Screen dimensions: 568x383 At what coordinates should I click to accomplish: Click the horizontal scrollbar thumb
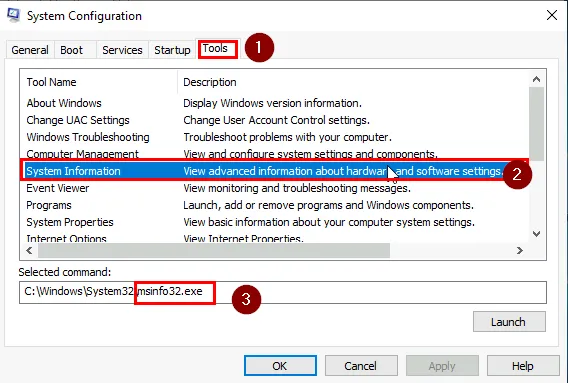pyautogui.click(x=214, y=250)
